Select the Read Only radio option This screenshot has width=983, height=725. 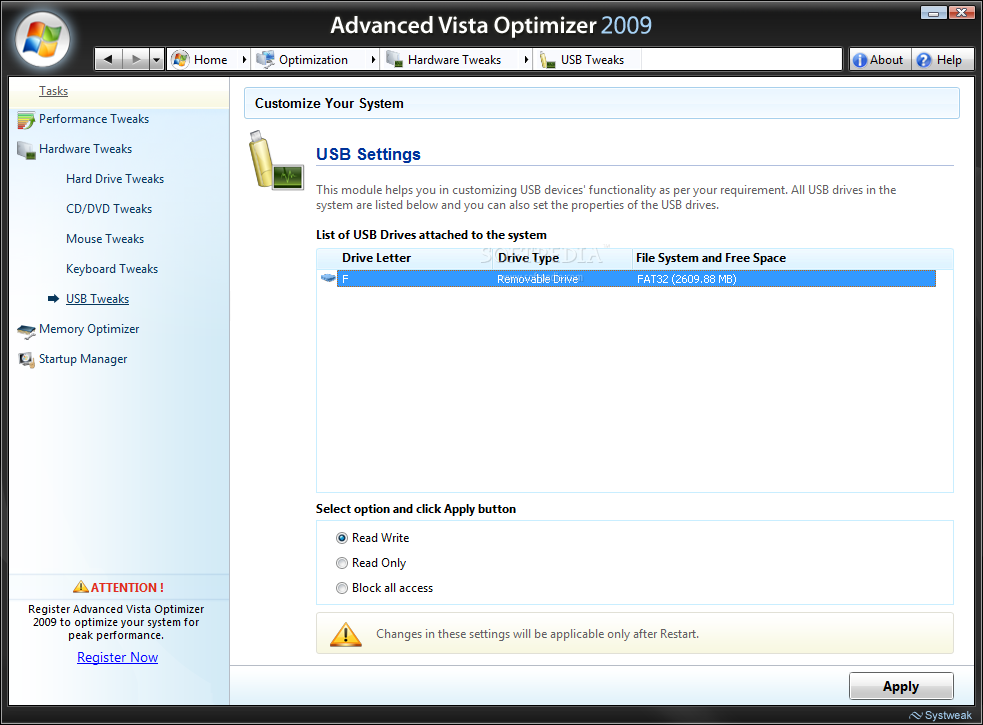click(x=342, y=563)
